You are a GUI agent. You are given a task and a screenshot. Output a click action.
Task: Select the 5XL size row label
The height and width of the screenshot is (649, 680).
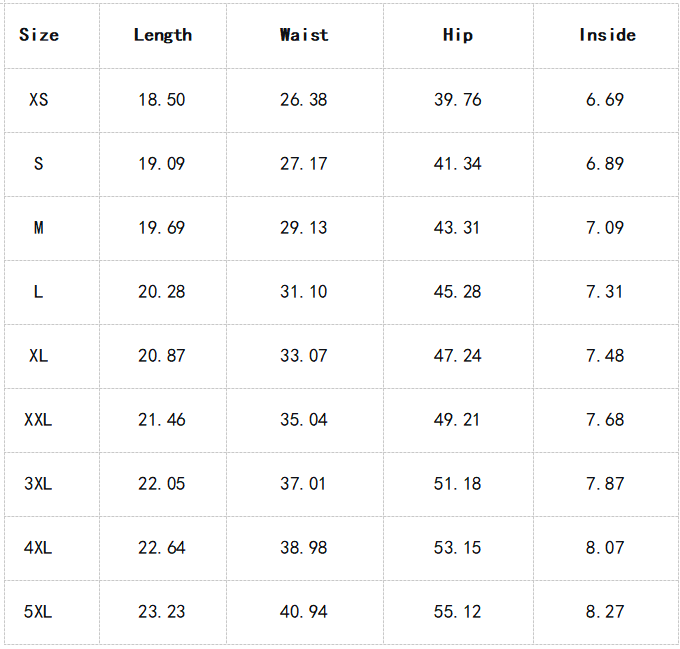tap(39, 612)
